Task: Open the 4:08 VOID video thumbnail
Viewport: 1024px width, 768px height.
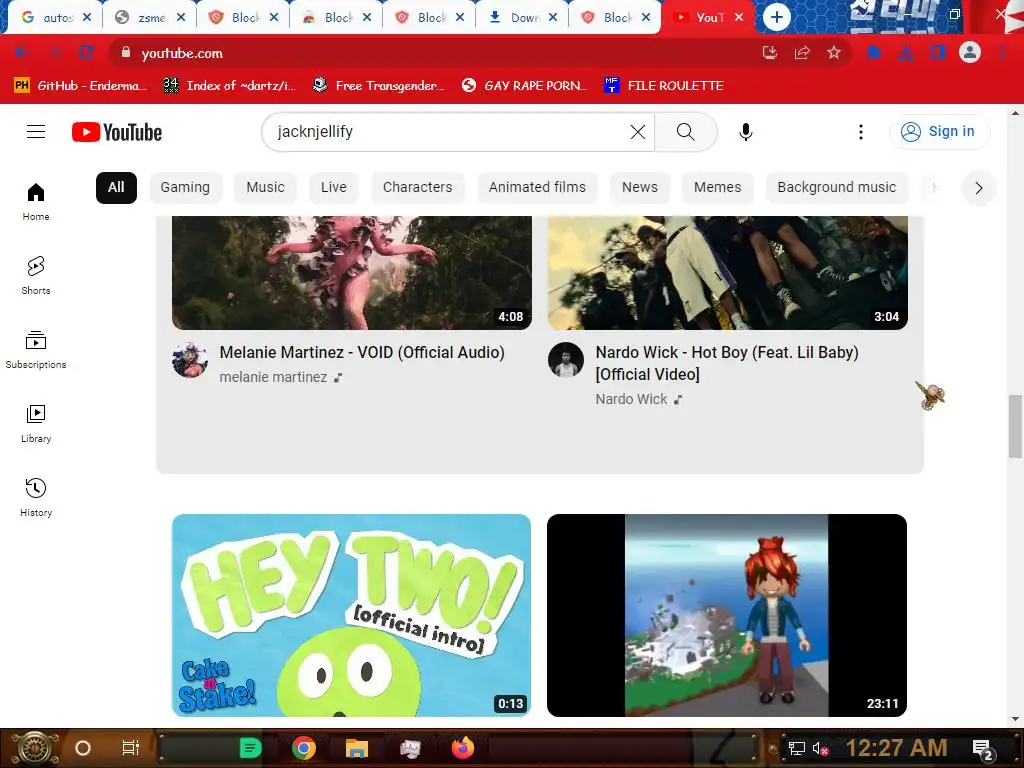Action: (352, 272)
